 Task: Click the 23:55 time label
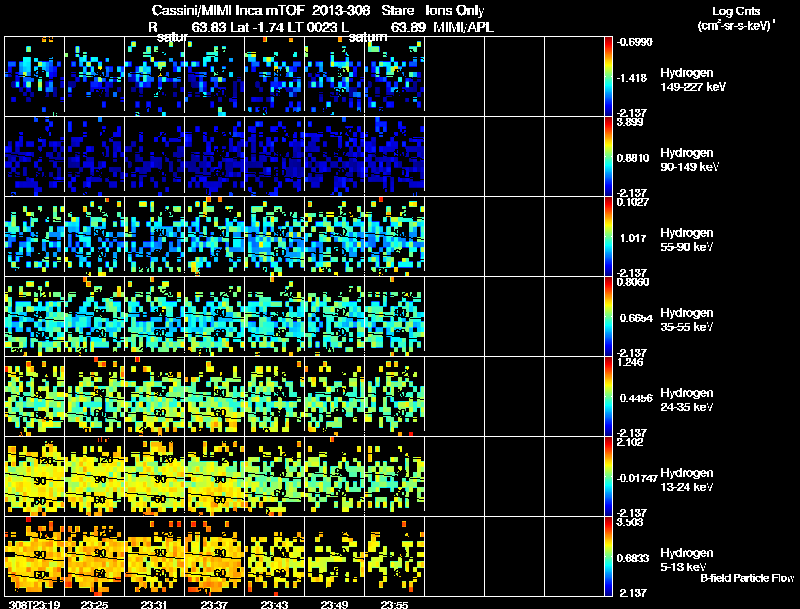coord(394,604)
